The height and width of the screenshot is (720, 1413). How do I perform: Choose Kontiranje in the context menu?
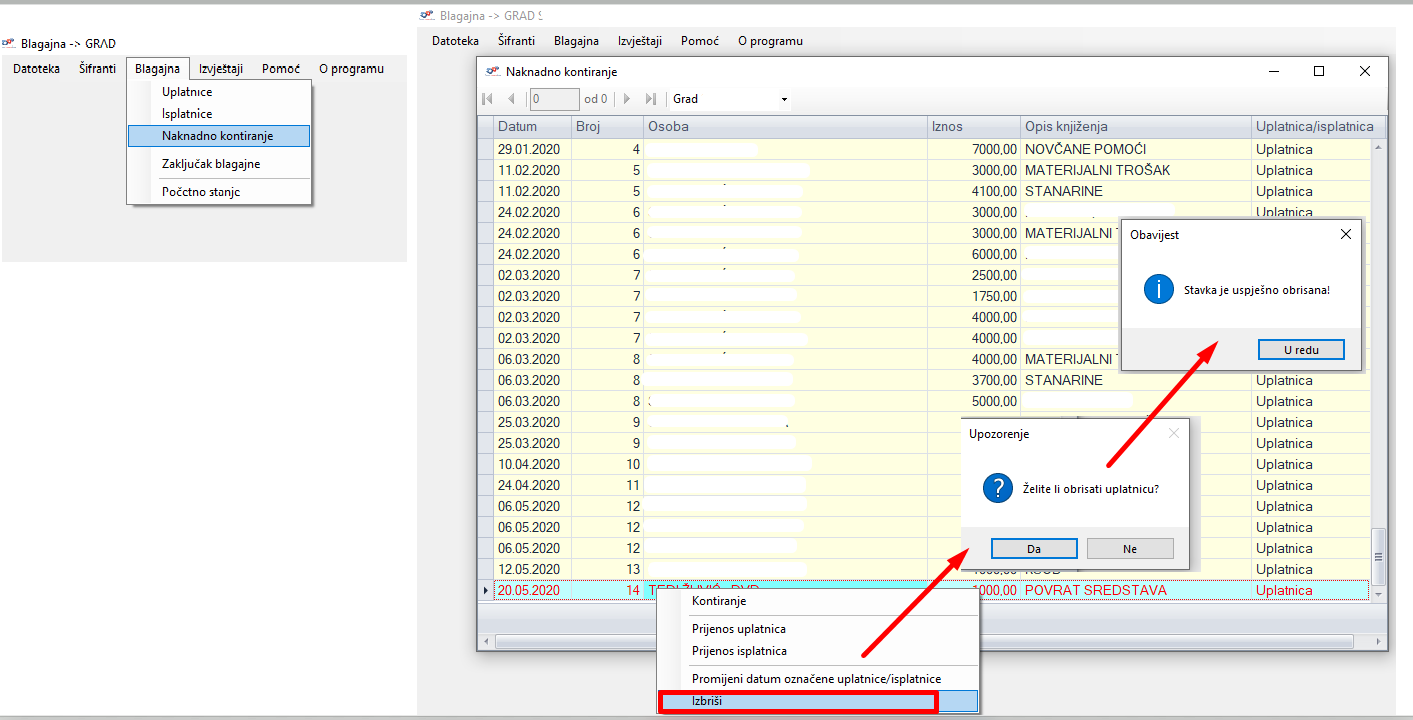coord(719,601)
